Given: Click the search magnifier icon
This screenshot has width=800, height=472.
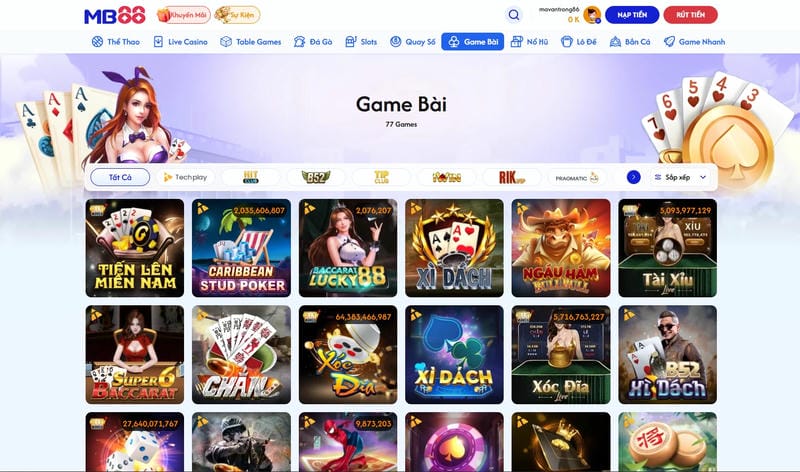Looking at the screenshot, I should [x=514, y=15].
